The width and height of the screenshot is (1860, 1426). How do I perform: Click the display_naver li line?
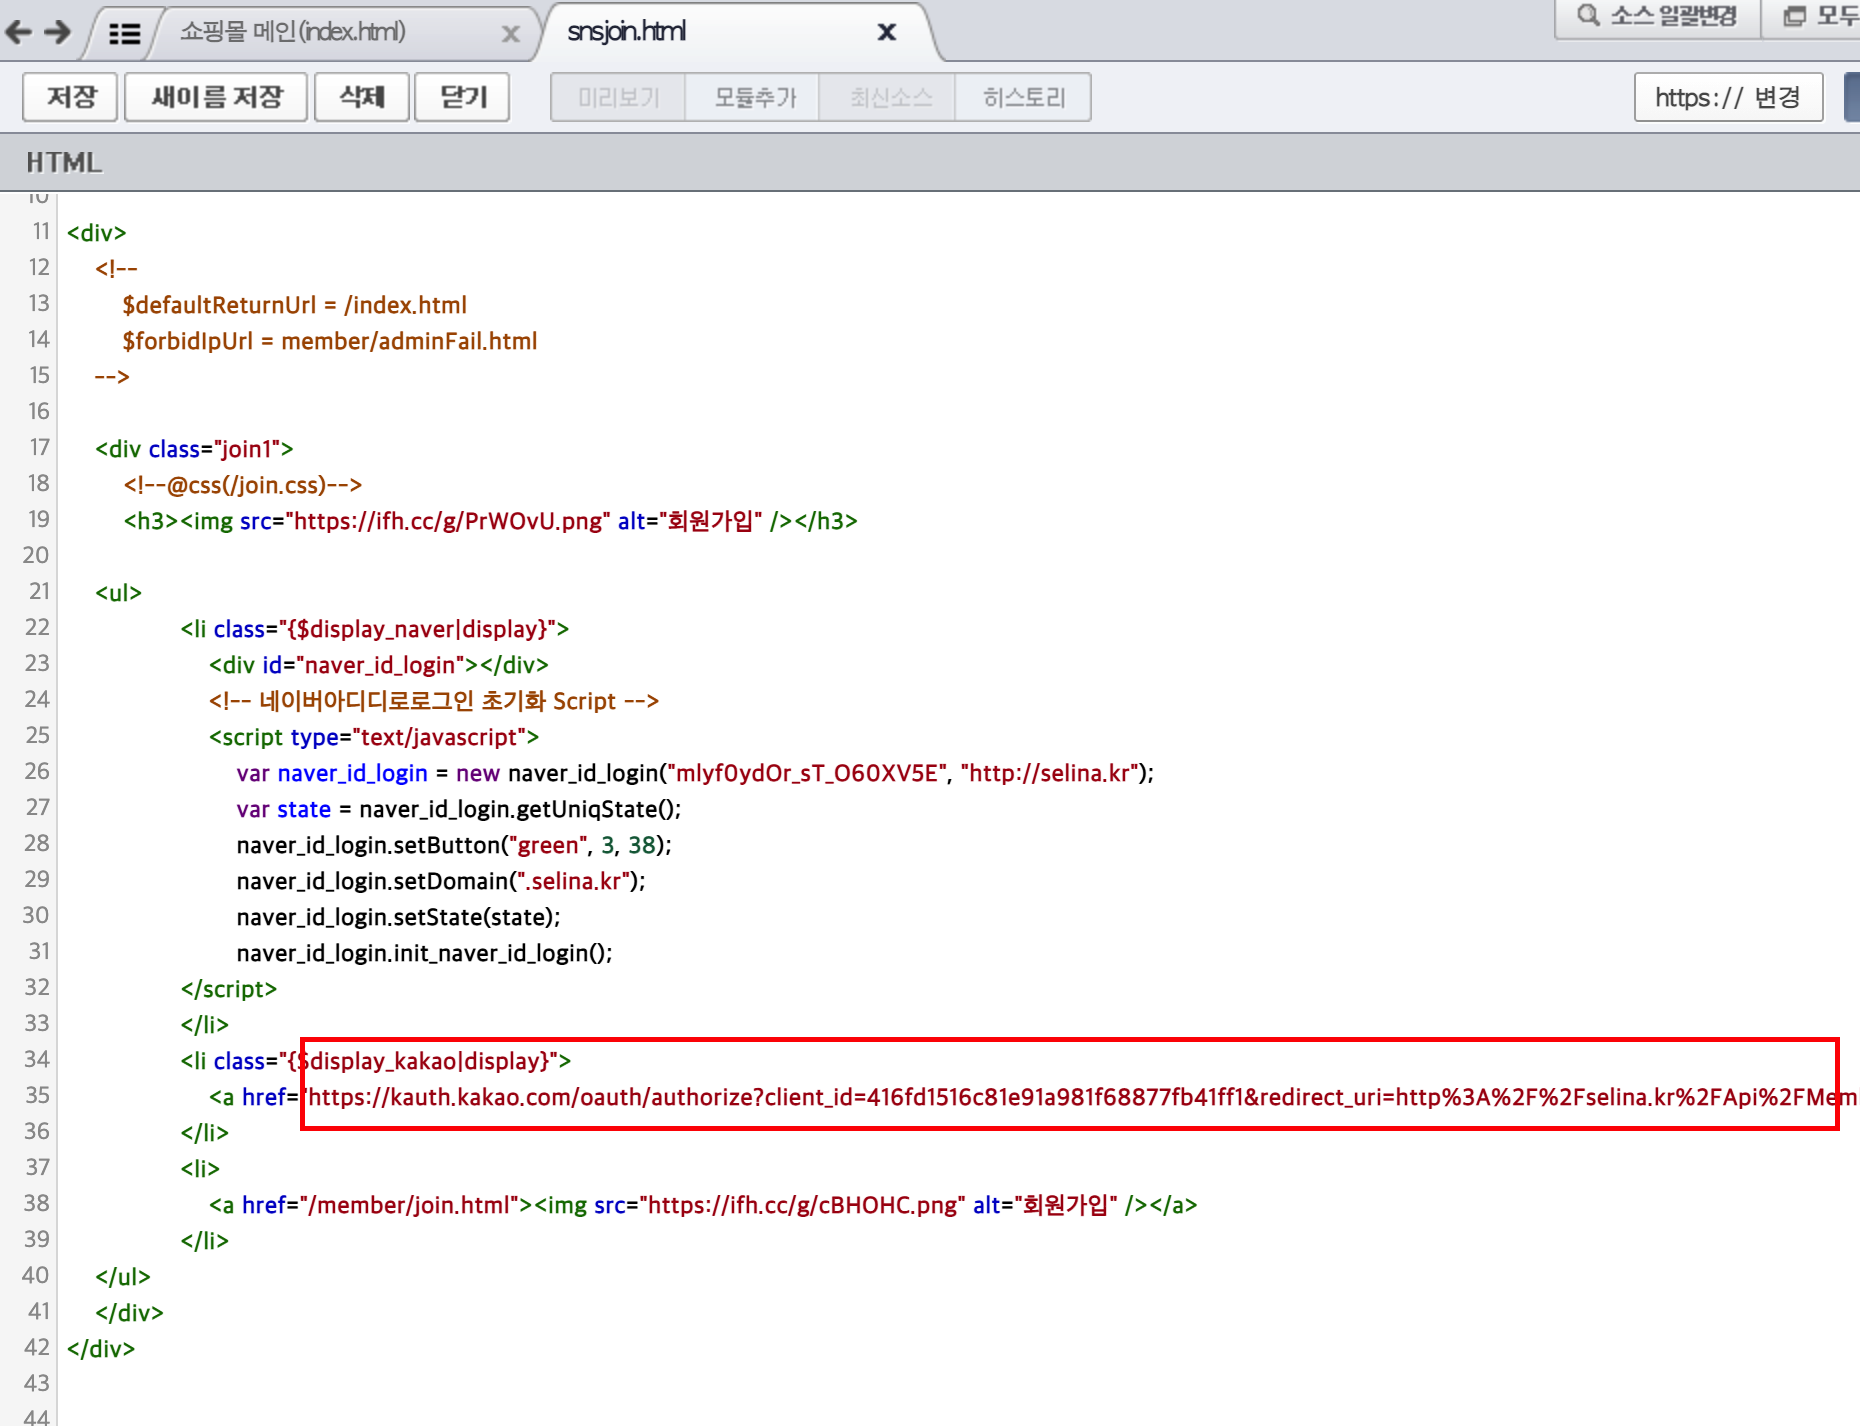tap(375, 629)
